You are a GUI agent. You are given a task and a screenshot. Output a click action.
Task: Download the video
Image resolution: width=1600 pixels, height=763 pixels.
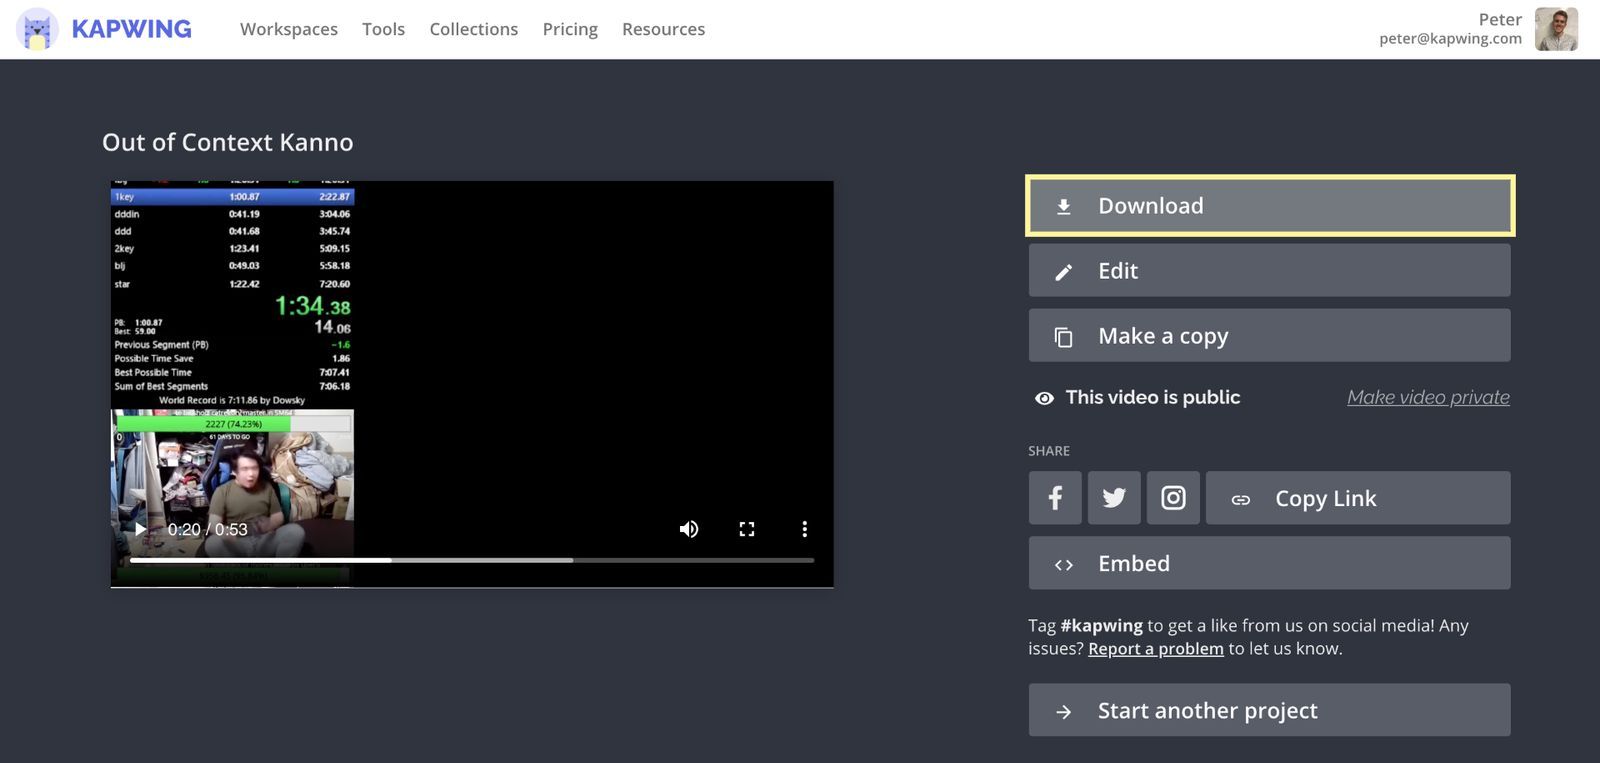point(1269,206)
